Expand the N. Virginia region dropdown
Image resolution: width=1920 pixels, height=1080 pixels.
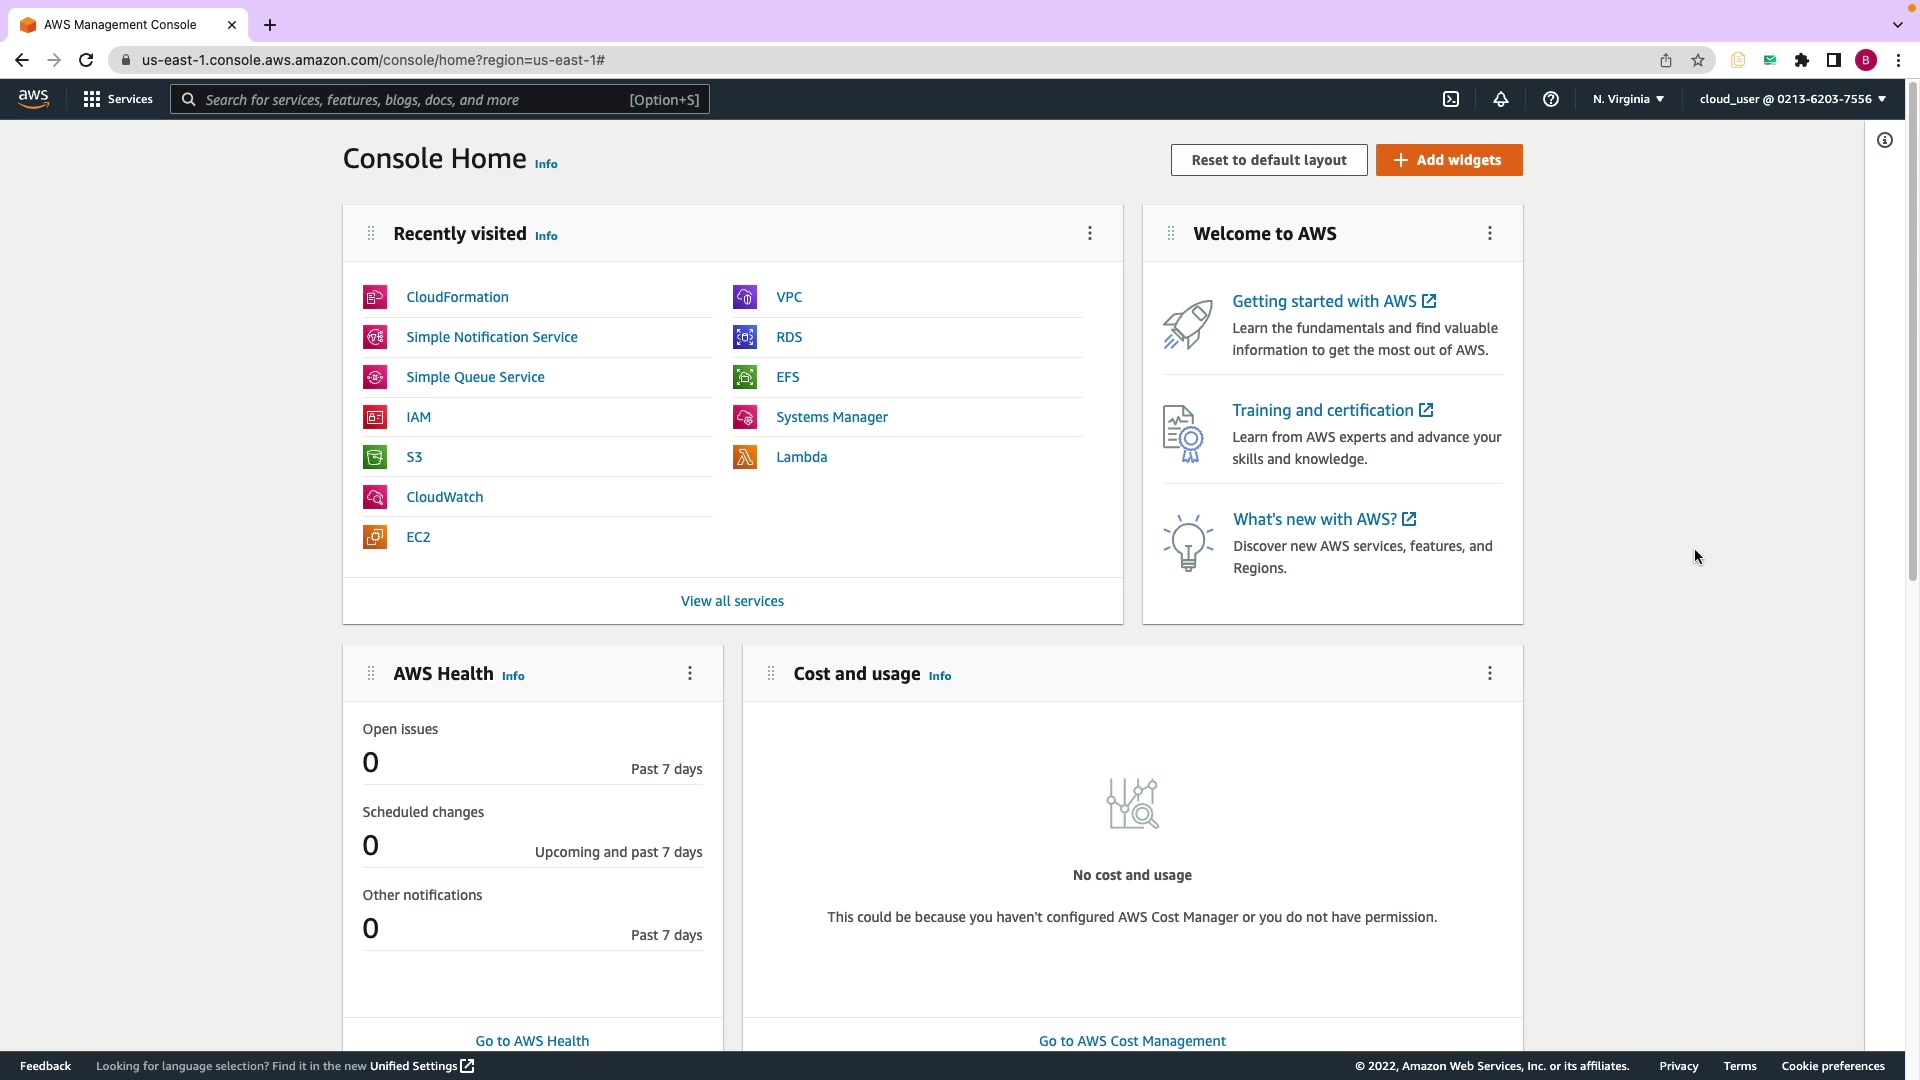tap(1628, 99)
